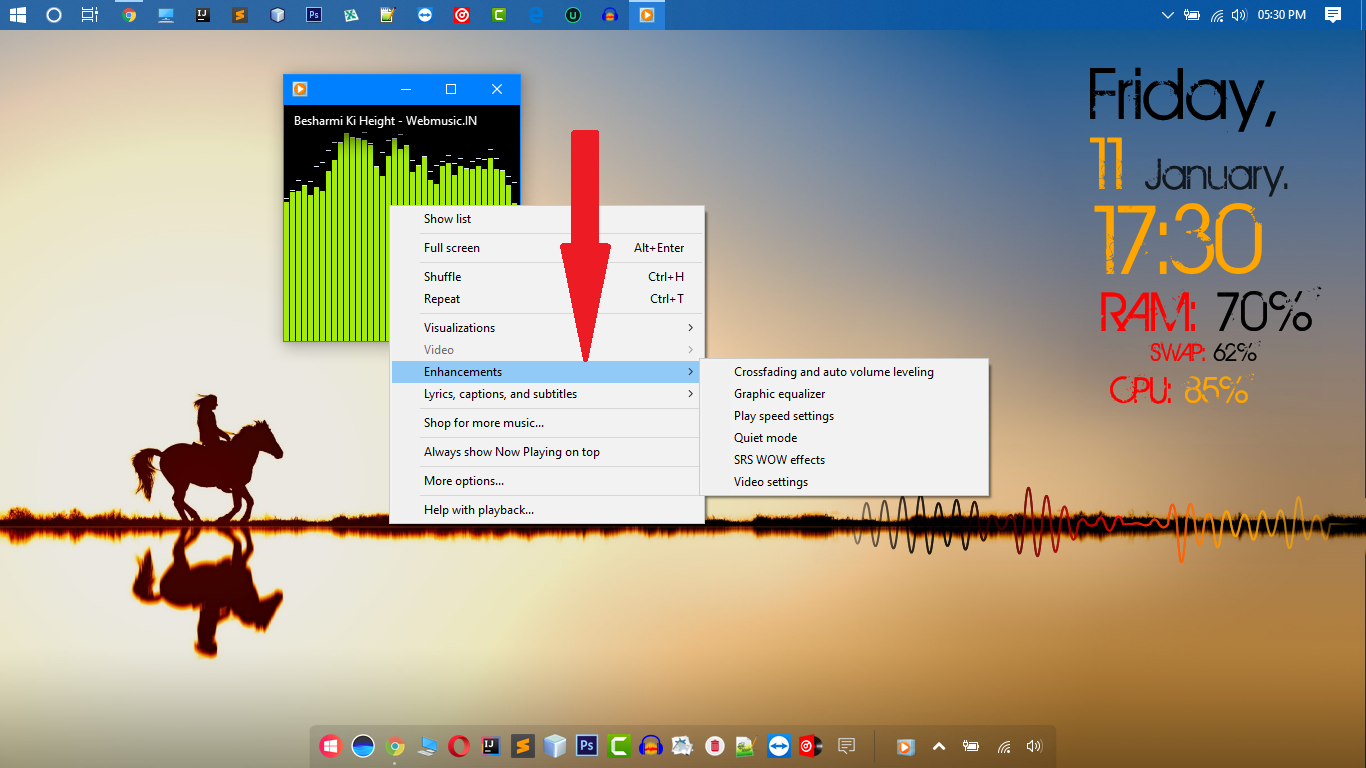The width and height of the screenshot is (1366, 768).
Task: Launch Sublime Text from the dock
Action: [x=522, y=746]
